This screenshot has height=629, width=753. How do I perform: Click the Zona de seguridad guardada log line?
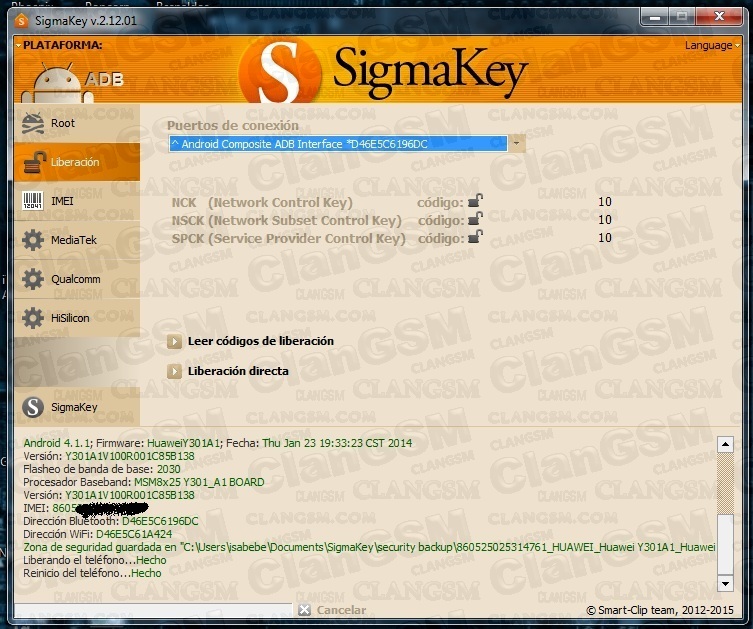(369, 547)
